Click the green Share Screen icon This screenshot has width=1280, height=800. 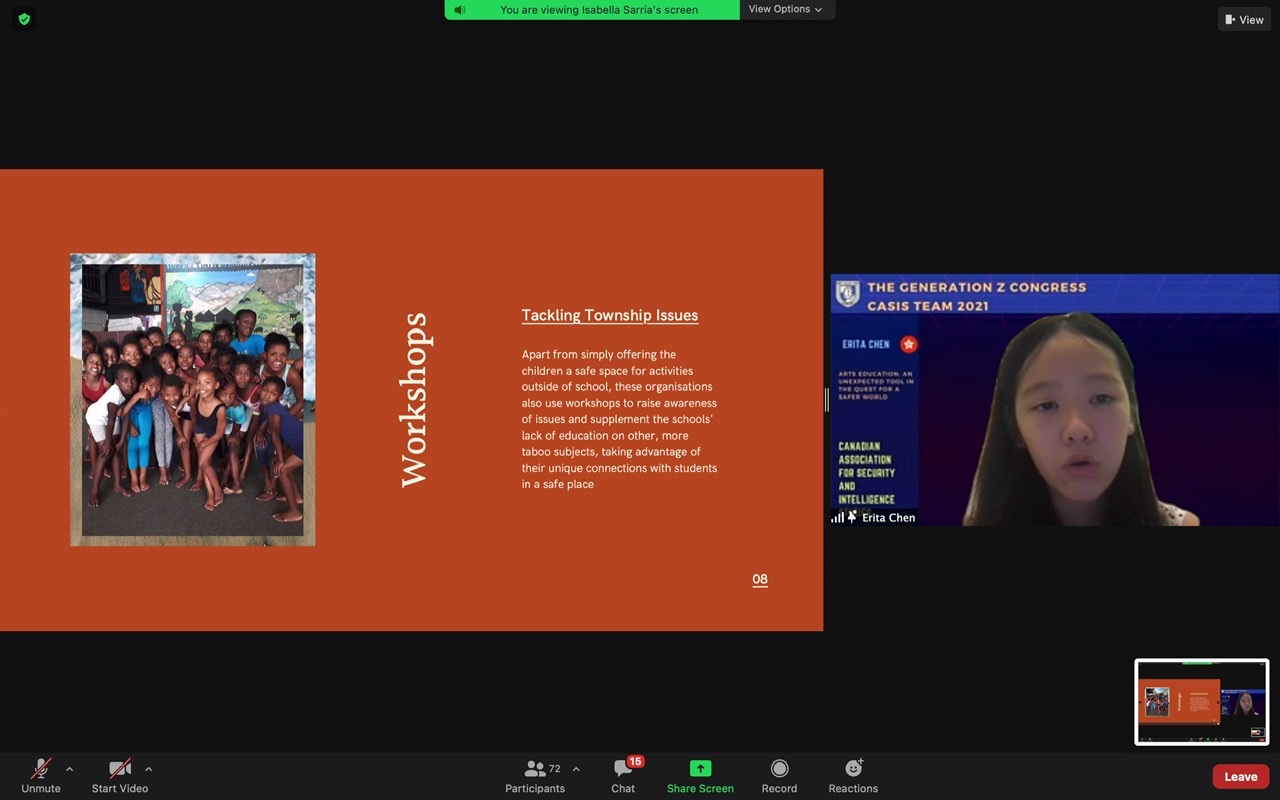(x=700, y=769)
